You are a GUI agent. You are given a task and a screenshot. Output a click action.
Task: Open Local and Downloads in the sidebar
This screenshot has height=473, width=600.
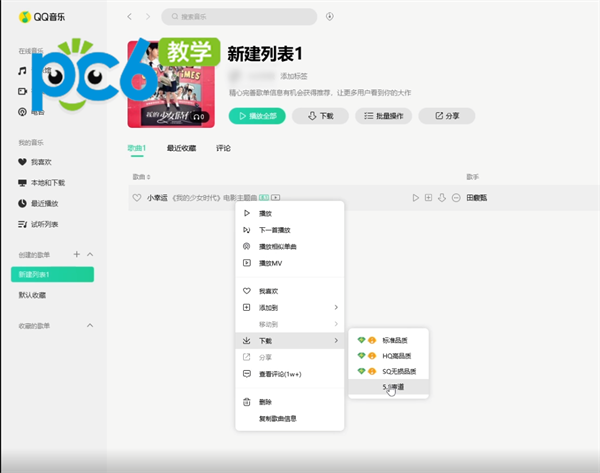point(42,183)
